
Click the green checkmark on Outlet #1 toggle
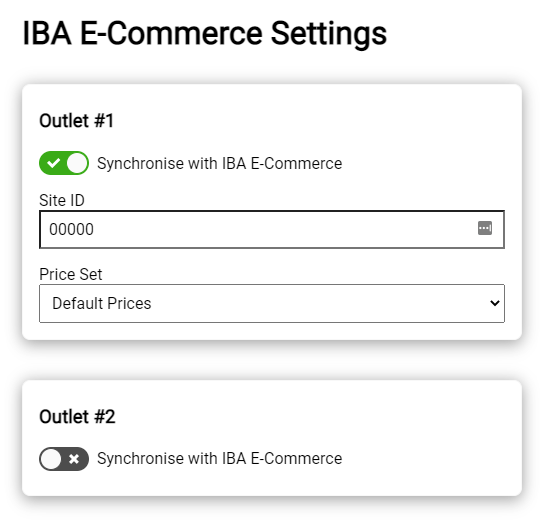(53, 163)
